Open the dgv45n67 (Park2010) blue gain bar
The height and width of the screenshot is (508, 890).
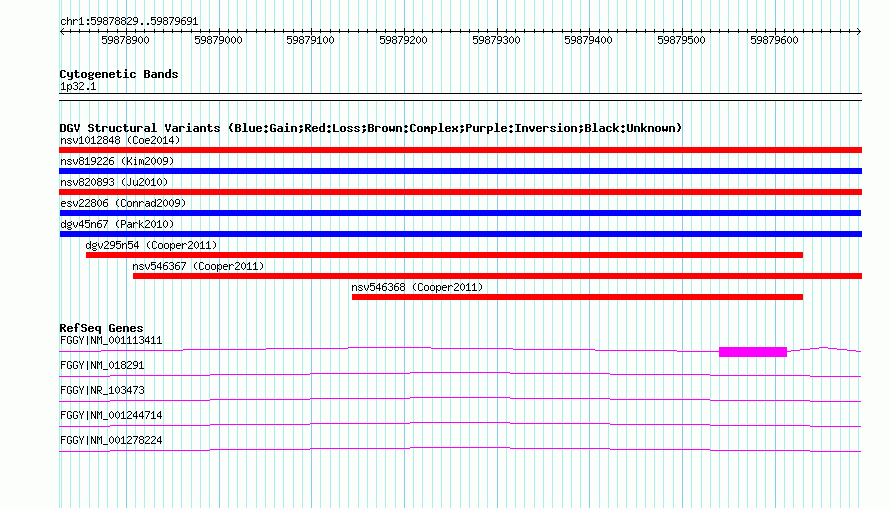click(460, 234)
